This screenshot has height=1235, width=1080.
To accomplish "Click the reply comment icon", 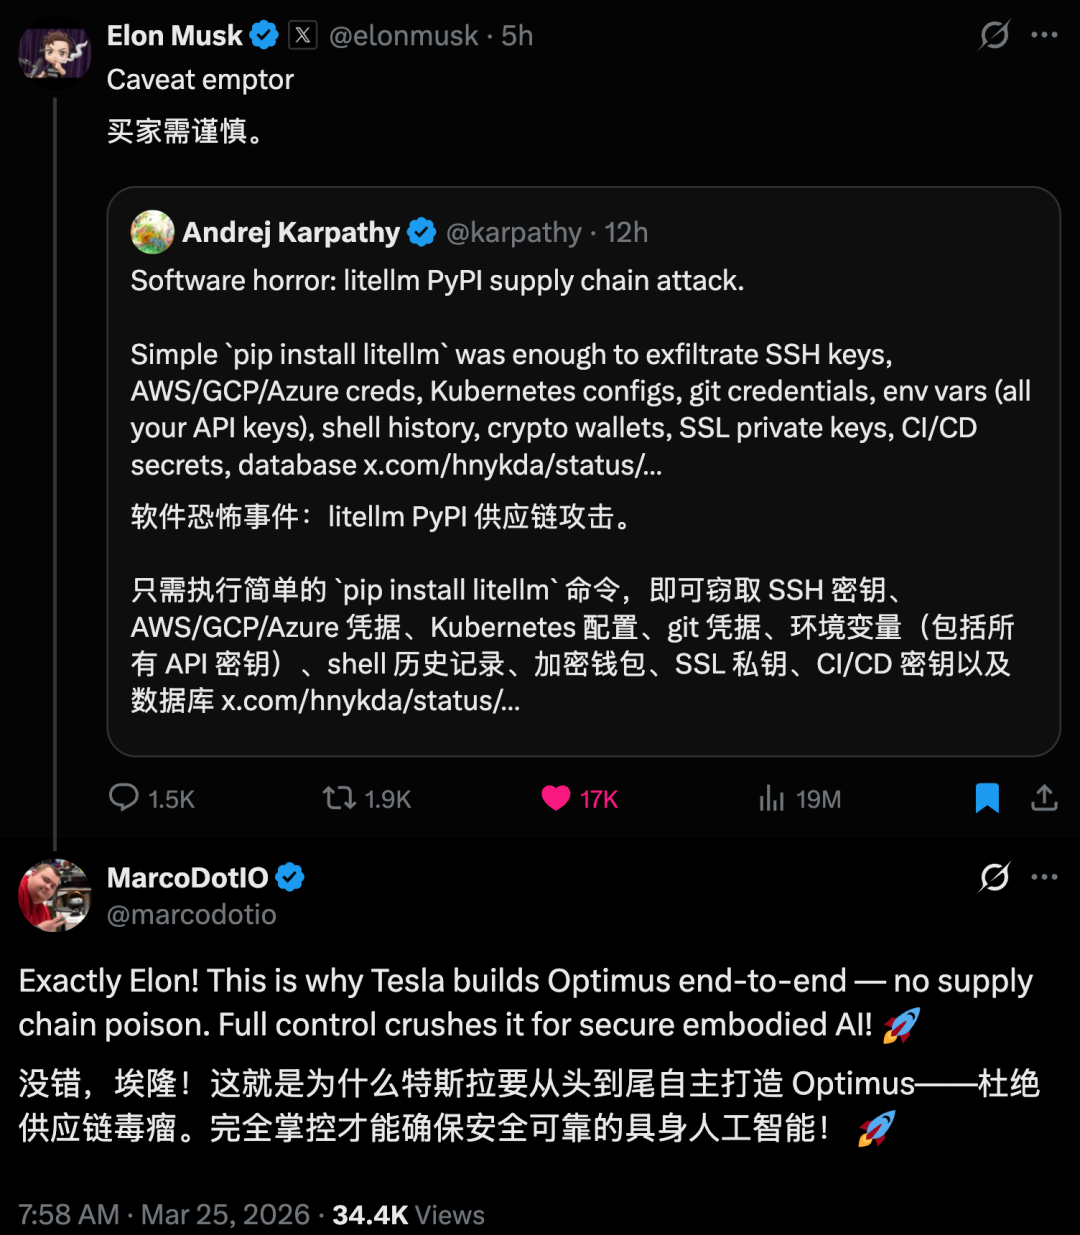I will click(124, 798).
